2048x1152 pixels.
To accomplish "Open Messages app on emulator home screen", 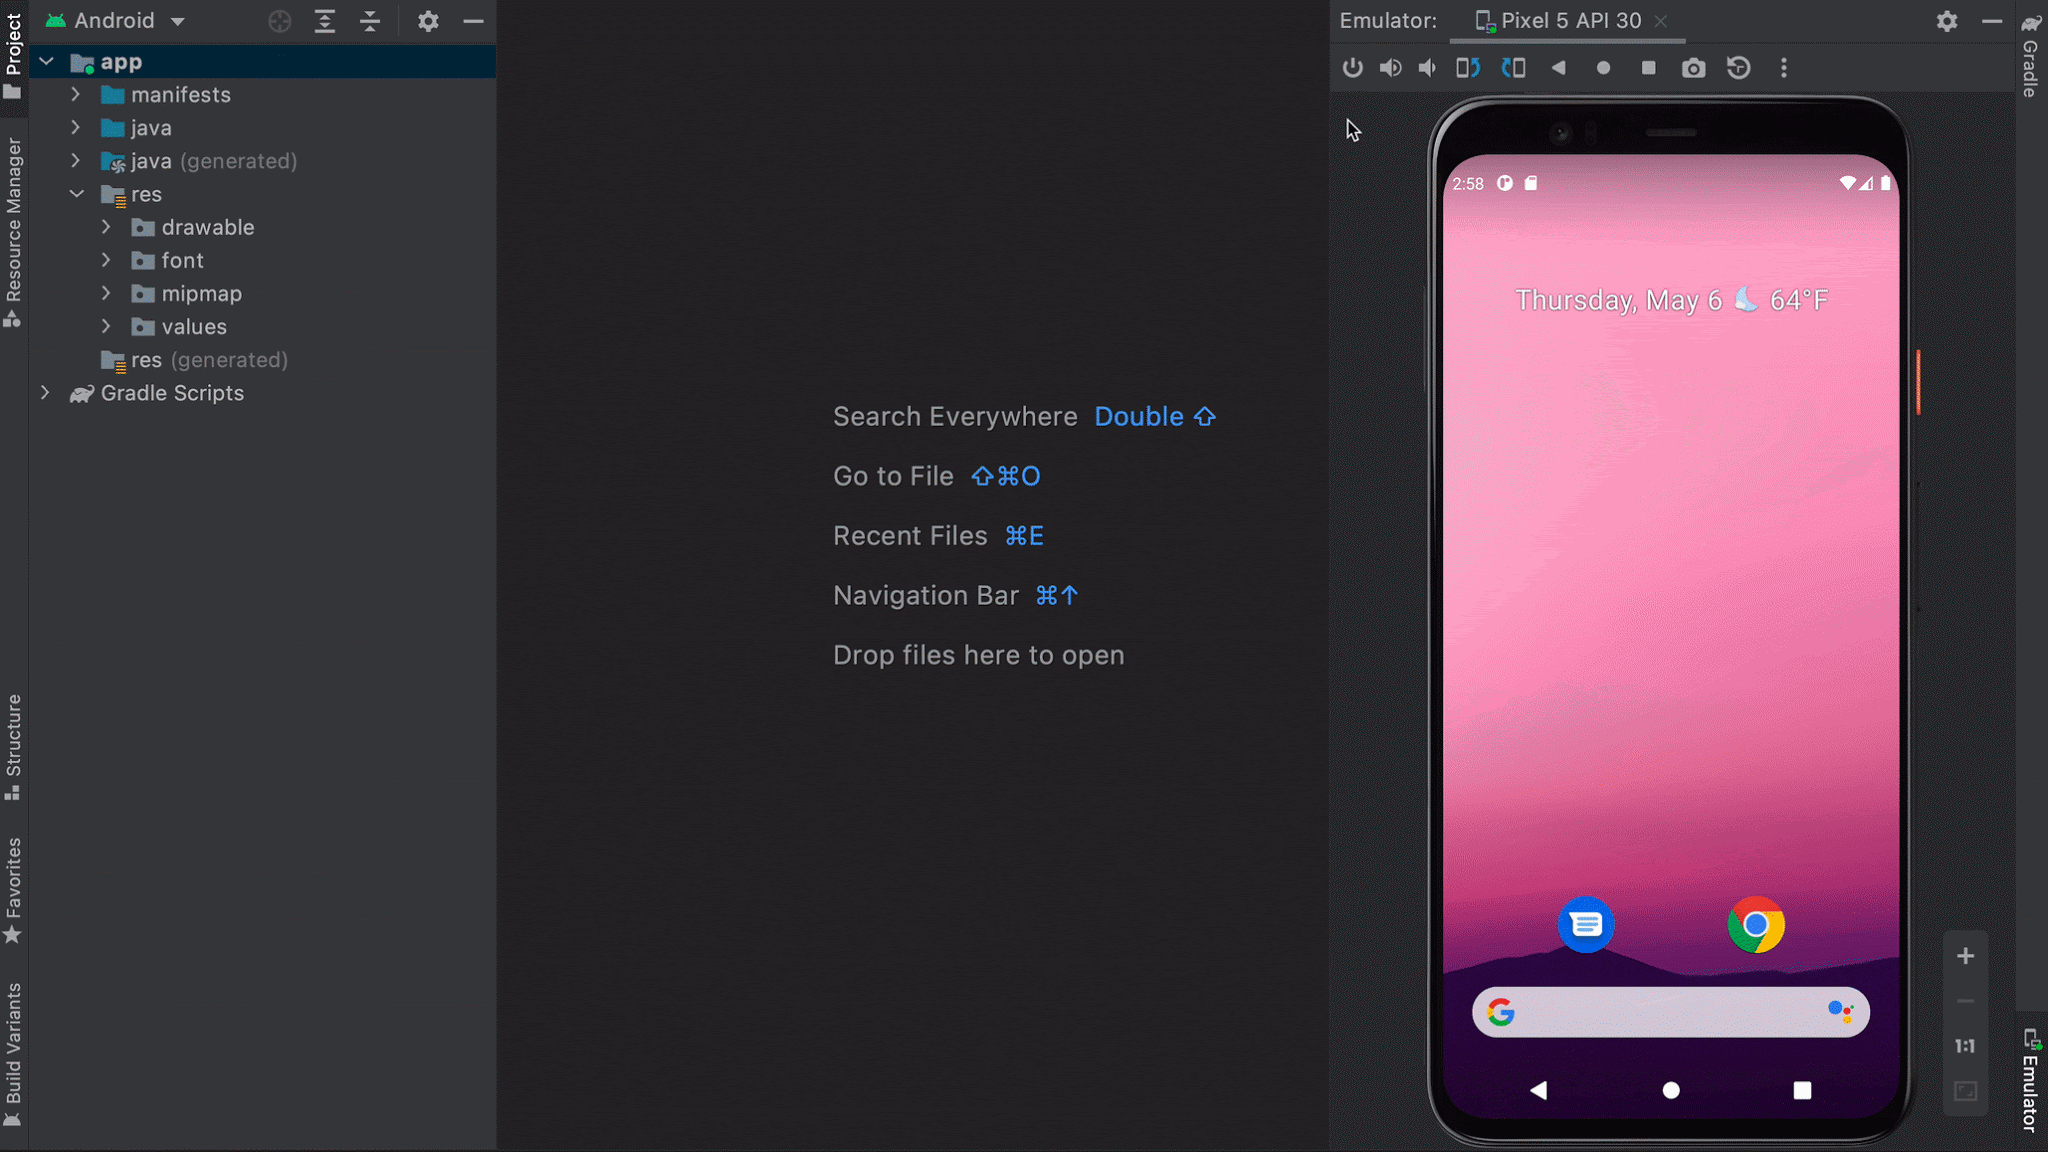I will coord(1585,925).
